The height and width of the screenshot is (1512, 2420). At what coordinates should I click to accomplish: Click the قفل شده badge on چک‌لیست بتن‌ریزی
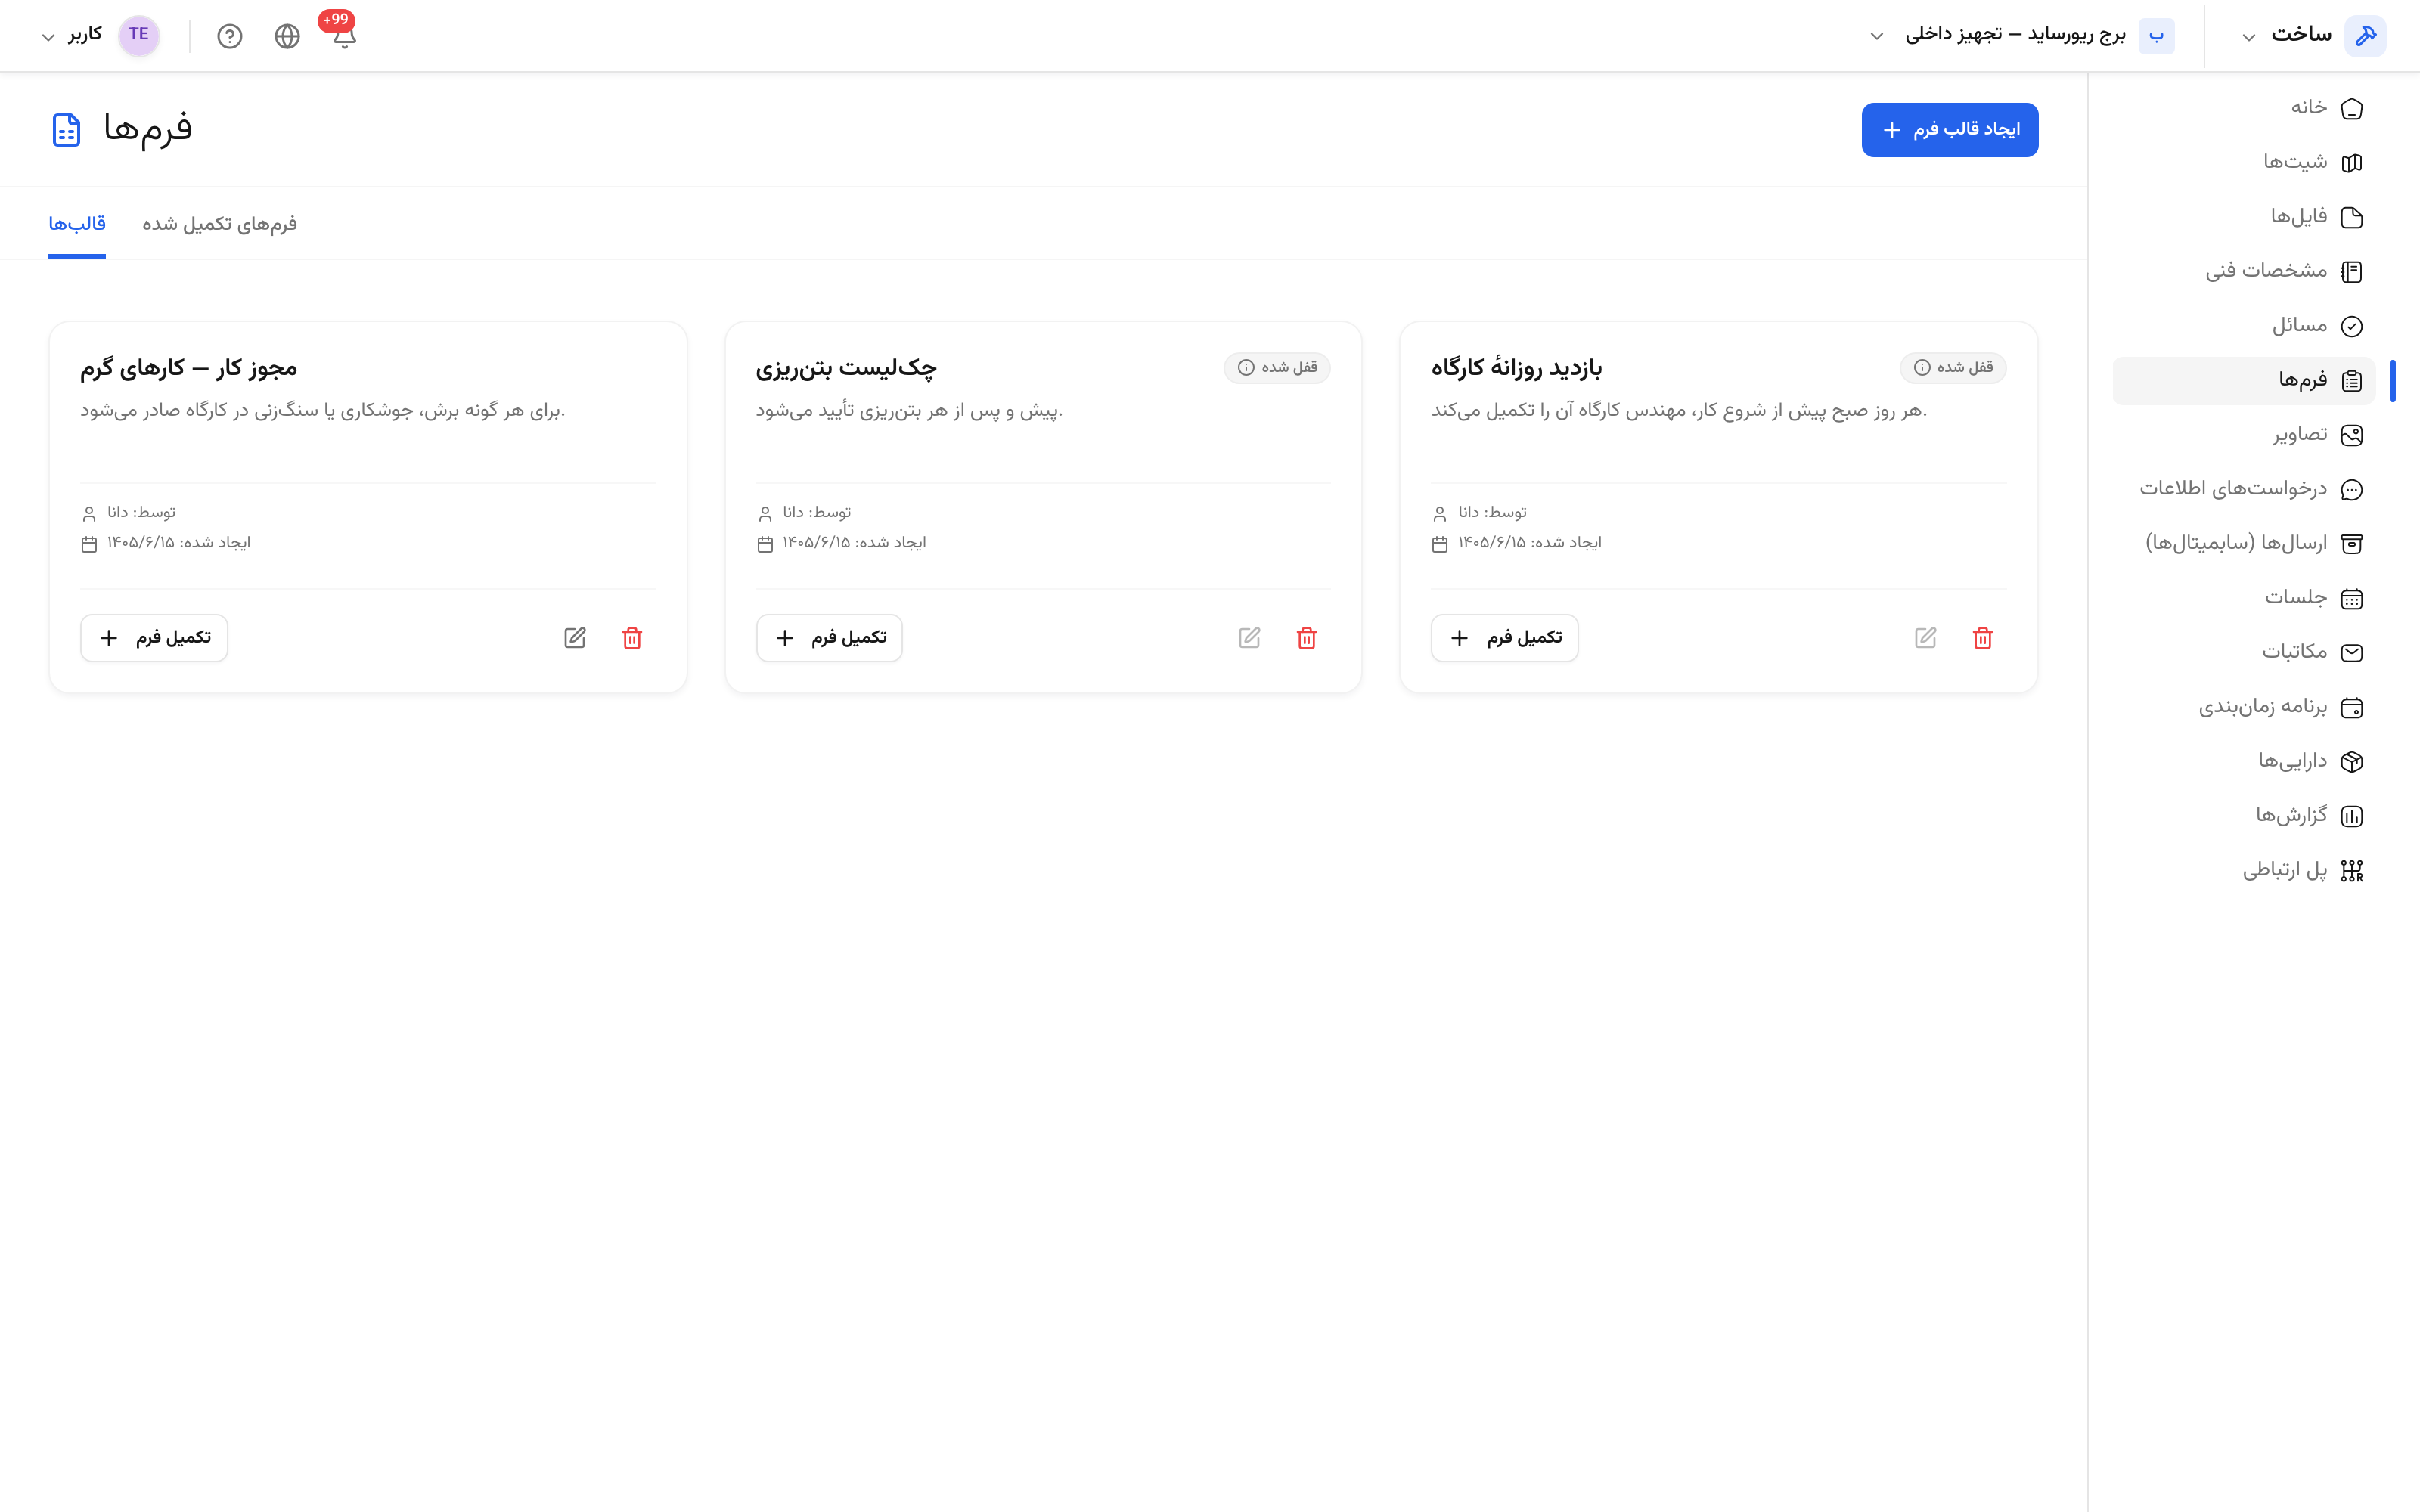click(x=1277, y=368)
